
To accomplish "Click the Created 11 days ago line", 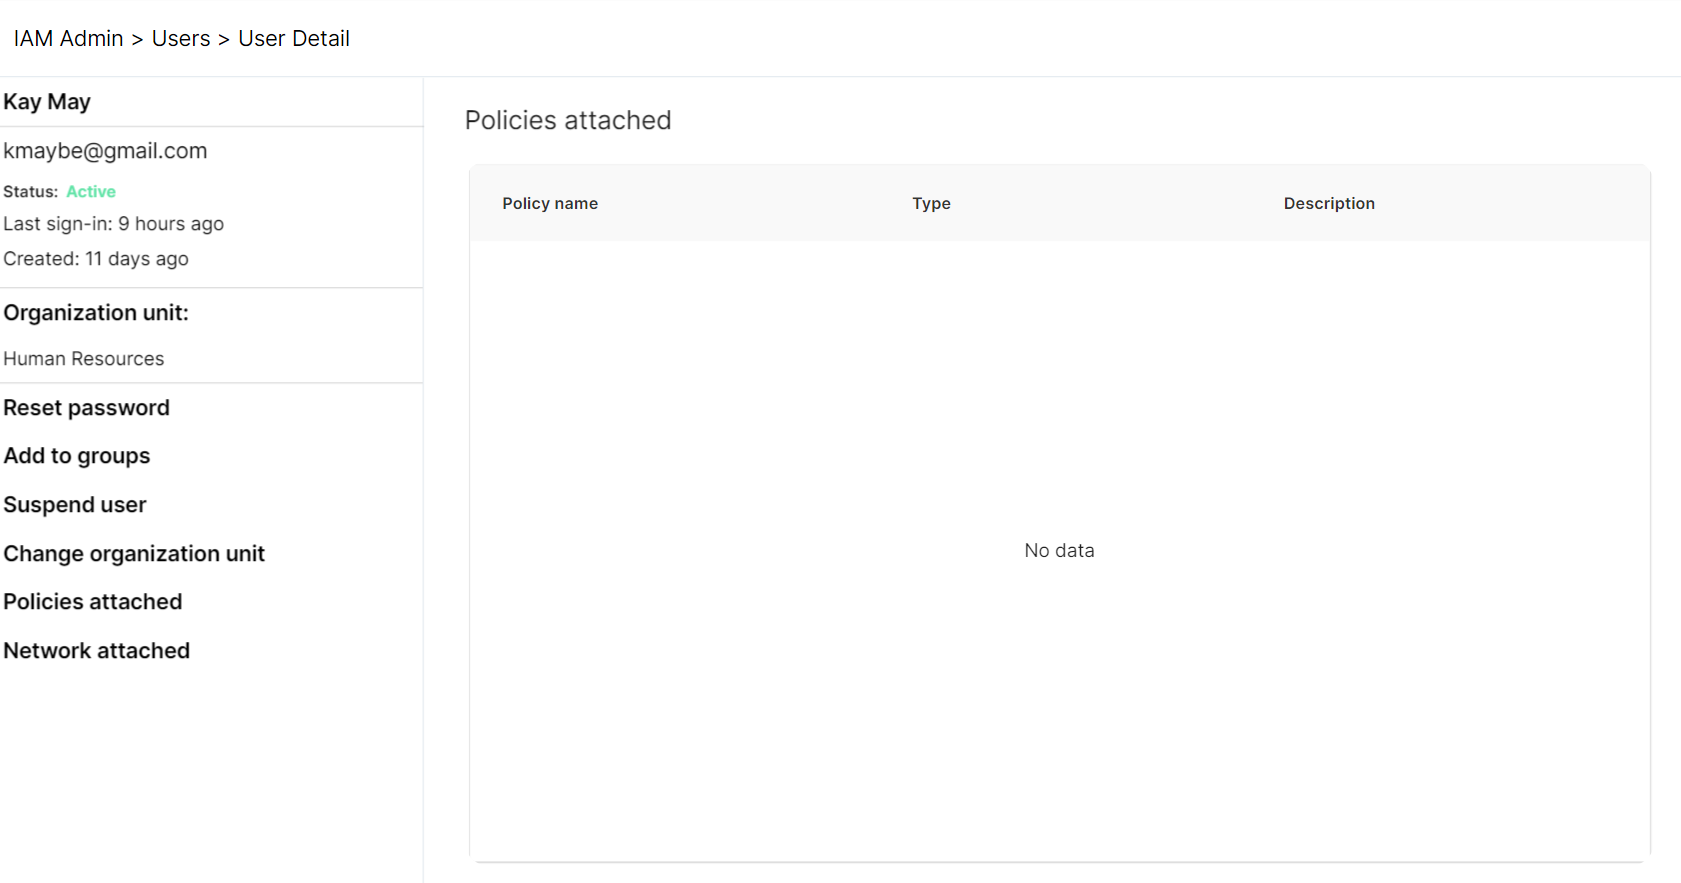I will 96,259.
